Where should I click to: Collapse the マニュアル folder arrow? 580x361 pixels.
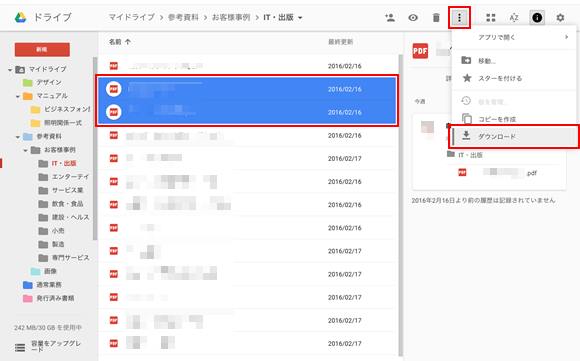tap(17, 97)
